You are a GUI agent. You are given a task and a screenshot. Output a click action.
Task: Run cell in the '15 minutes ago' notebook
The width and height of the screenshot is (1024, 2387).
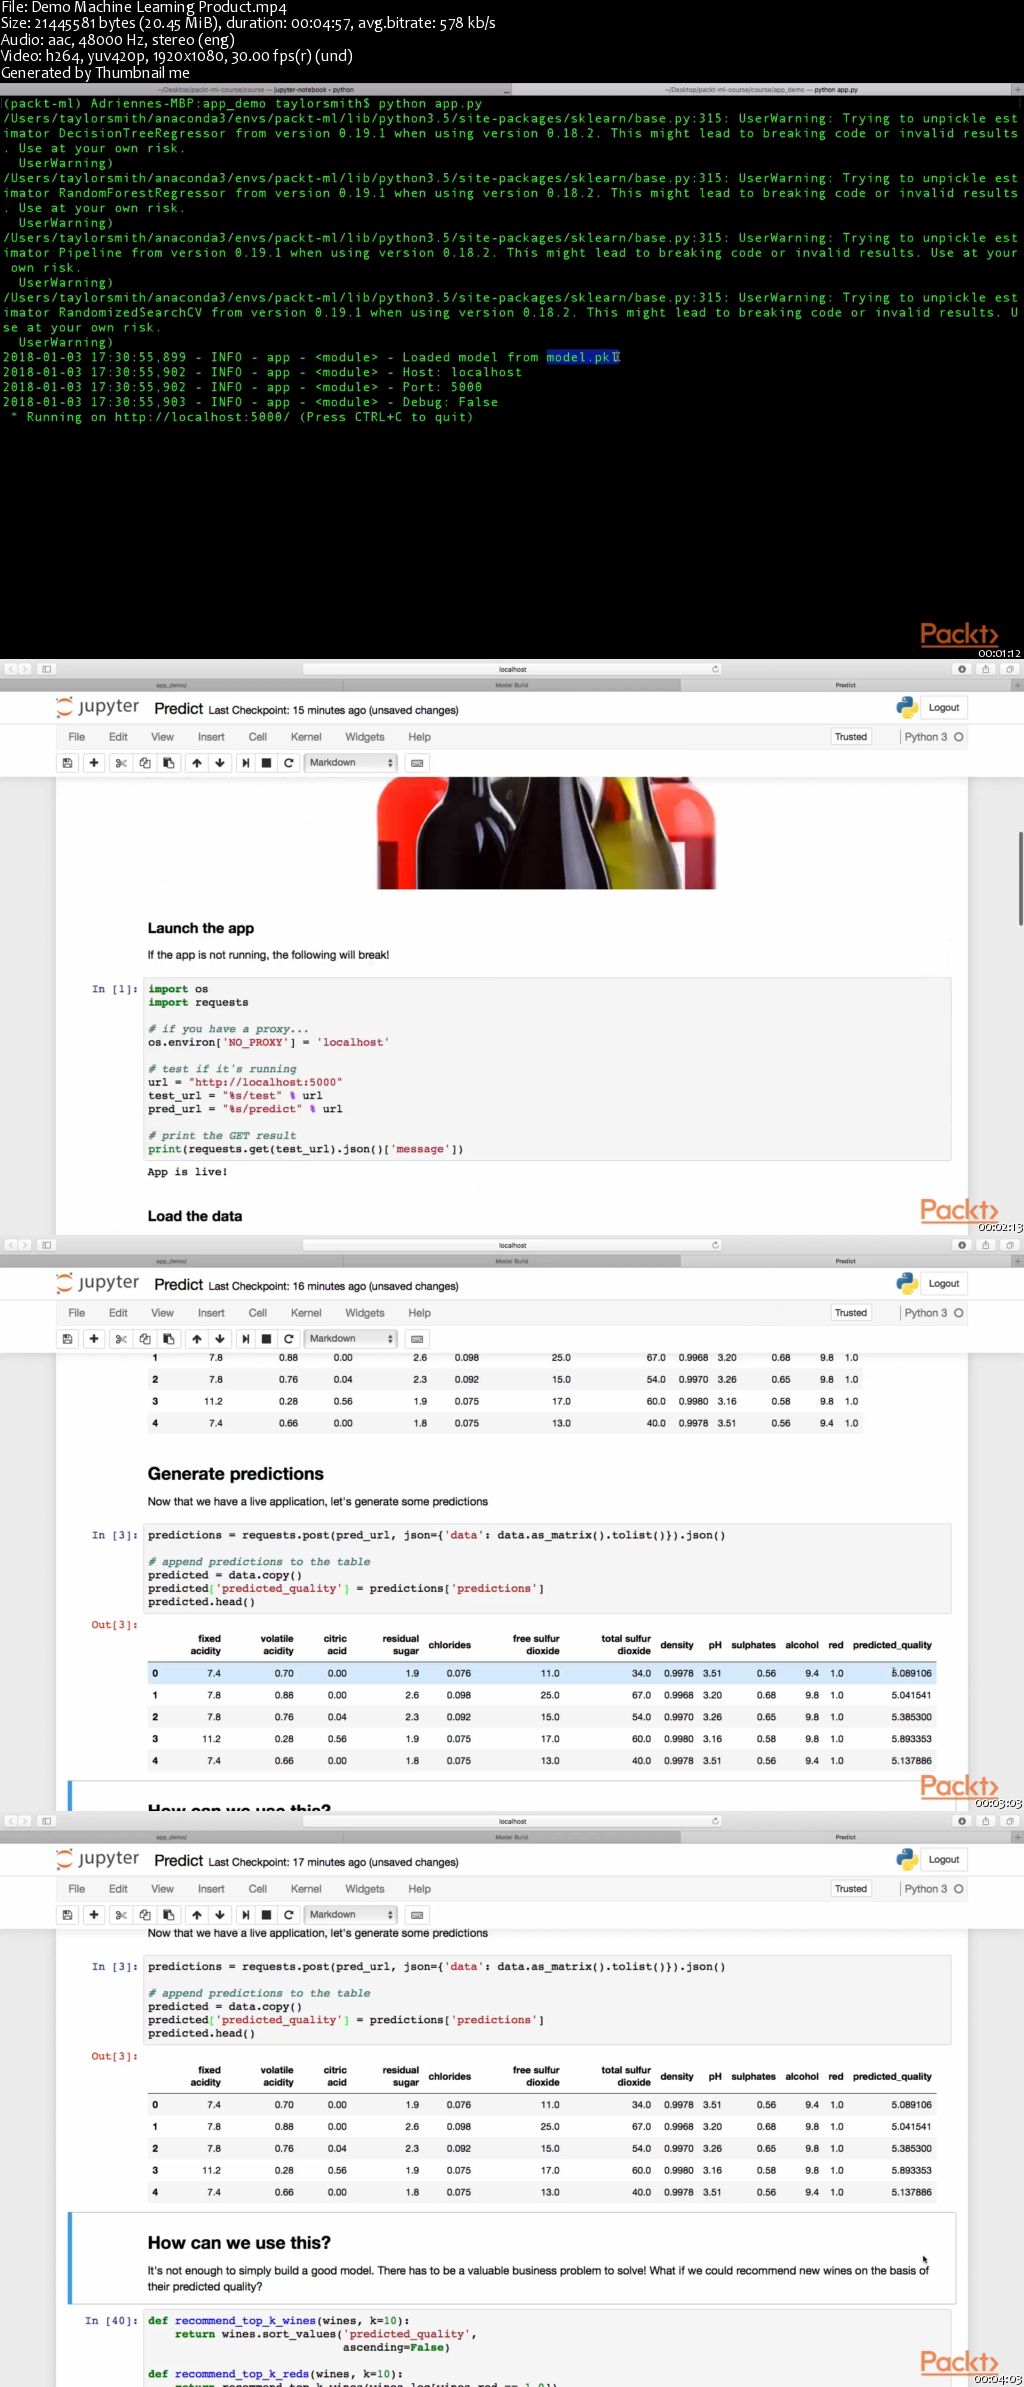(x=245, y=763)
